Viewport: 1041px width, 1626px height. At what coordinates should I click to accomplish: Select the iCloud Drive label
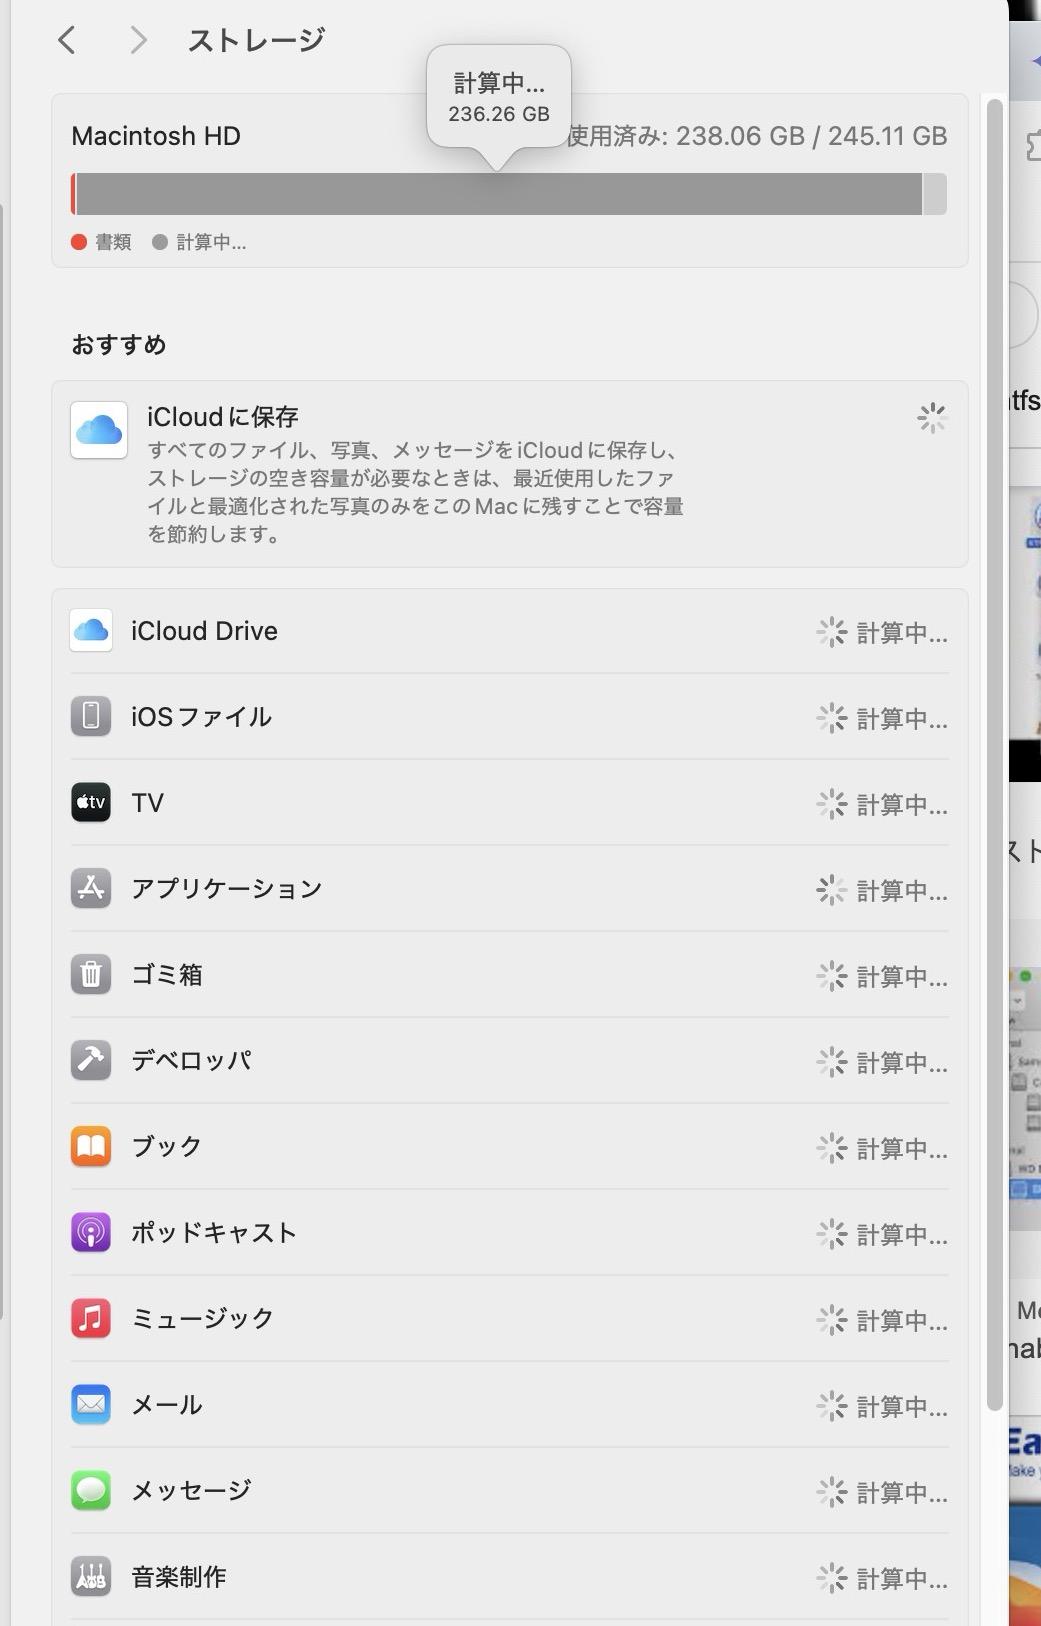click(x=204, y=631)
